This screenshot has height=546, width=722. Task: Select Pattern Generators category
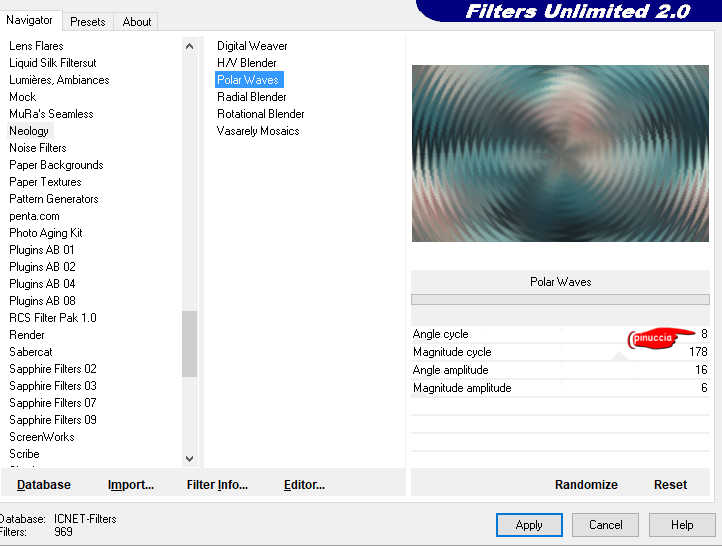(54, 199)
